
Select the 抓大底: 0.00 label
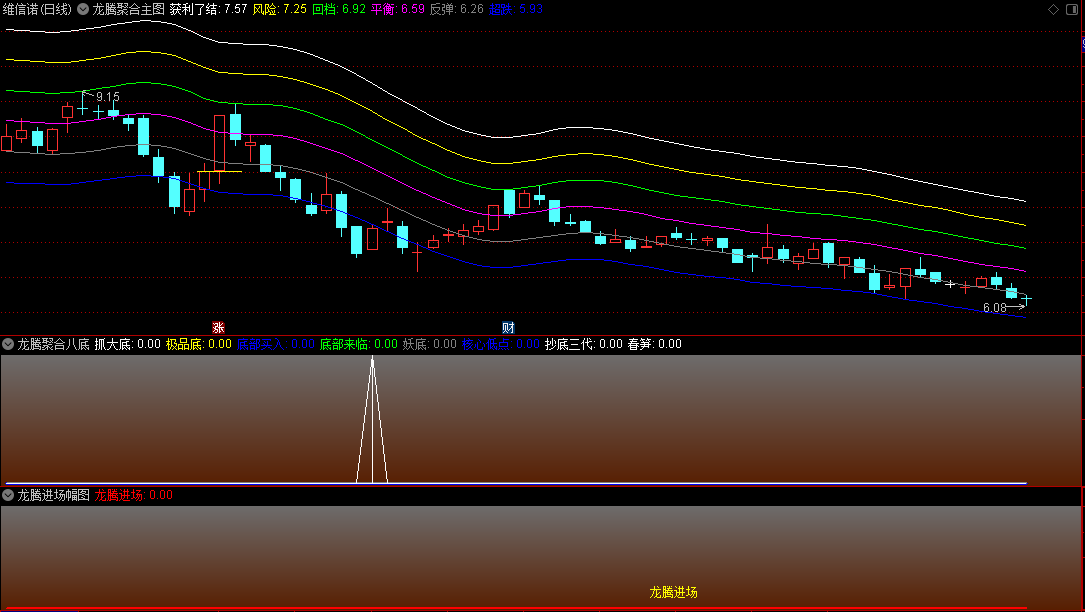point(127,344)
